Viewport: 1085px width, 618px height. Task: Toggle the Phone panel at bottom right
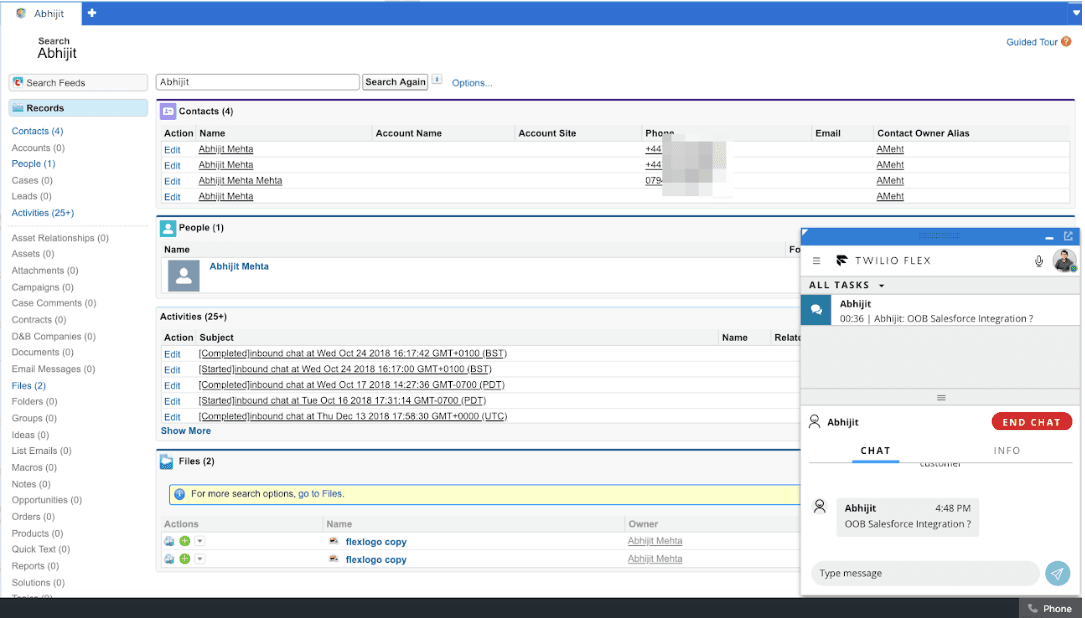point(1049,607)
